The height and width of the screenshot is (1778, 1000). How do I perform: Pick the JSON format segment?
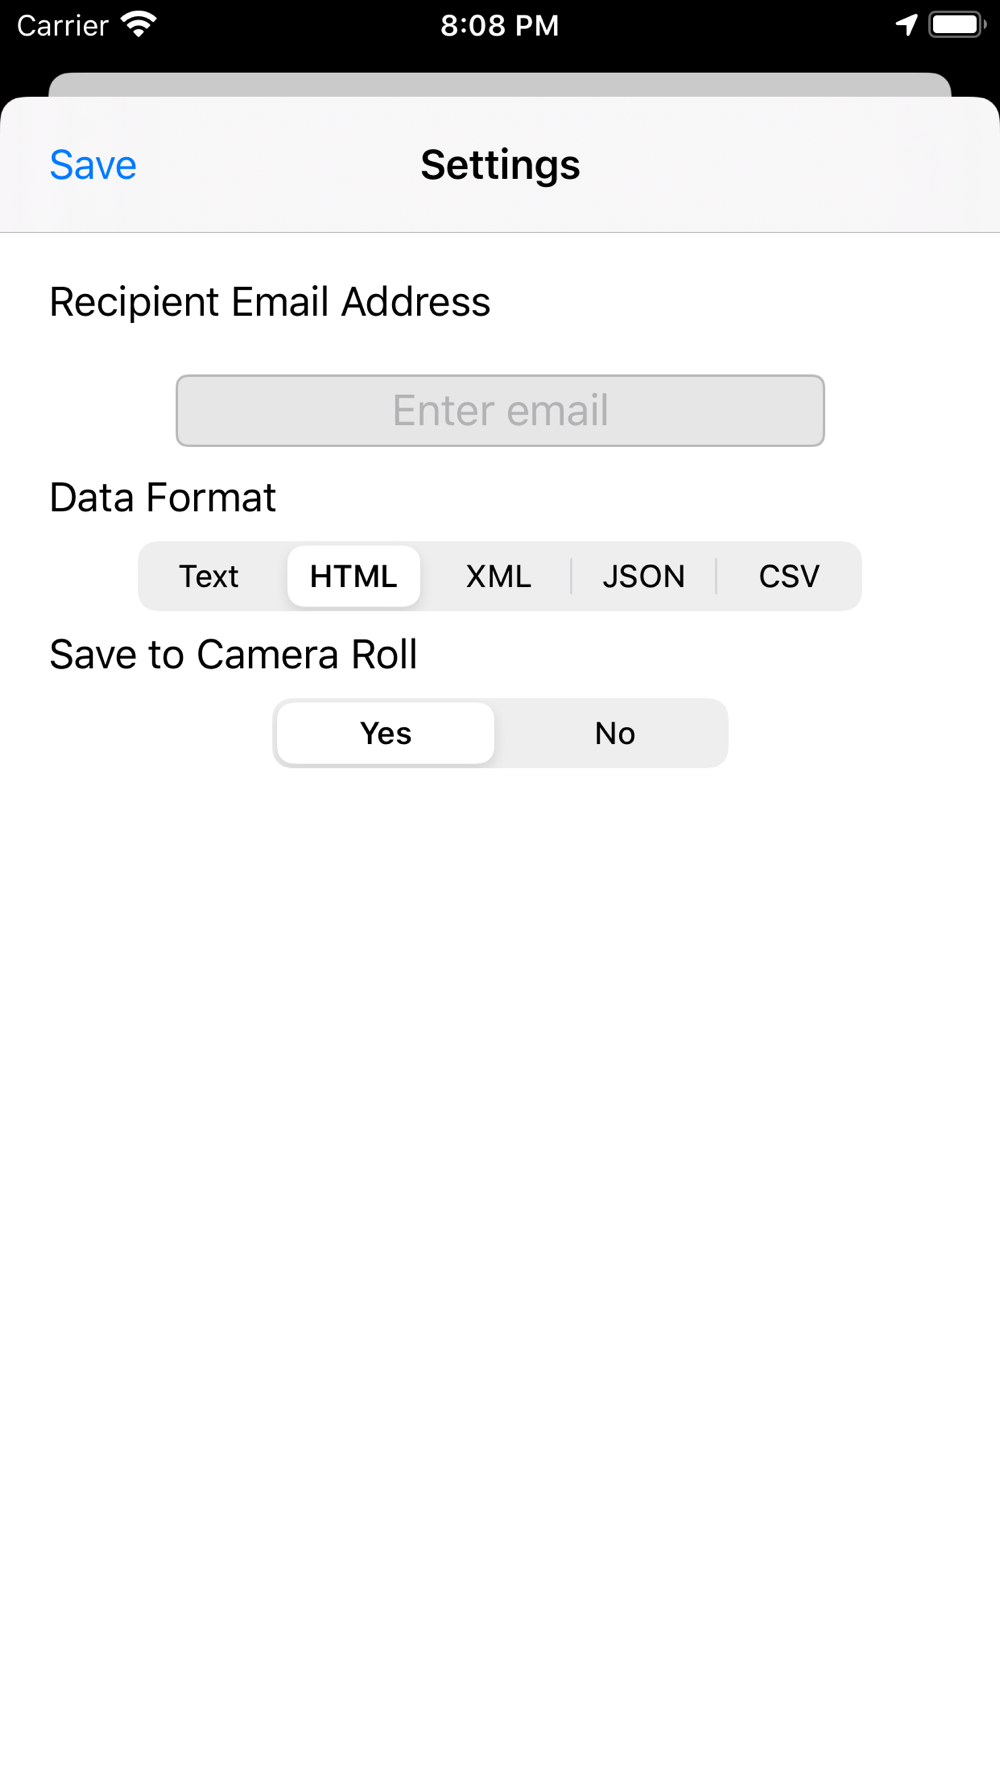pyautogui.click(x=643, y=576)
